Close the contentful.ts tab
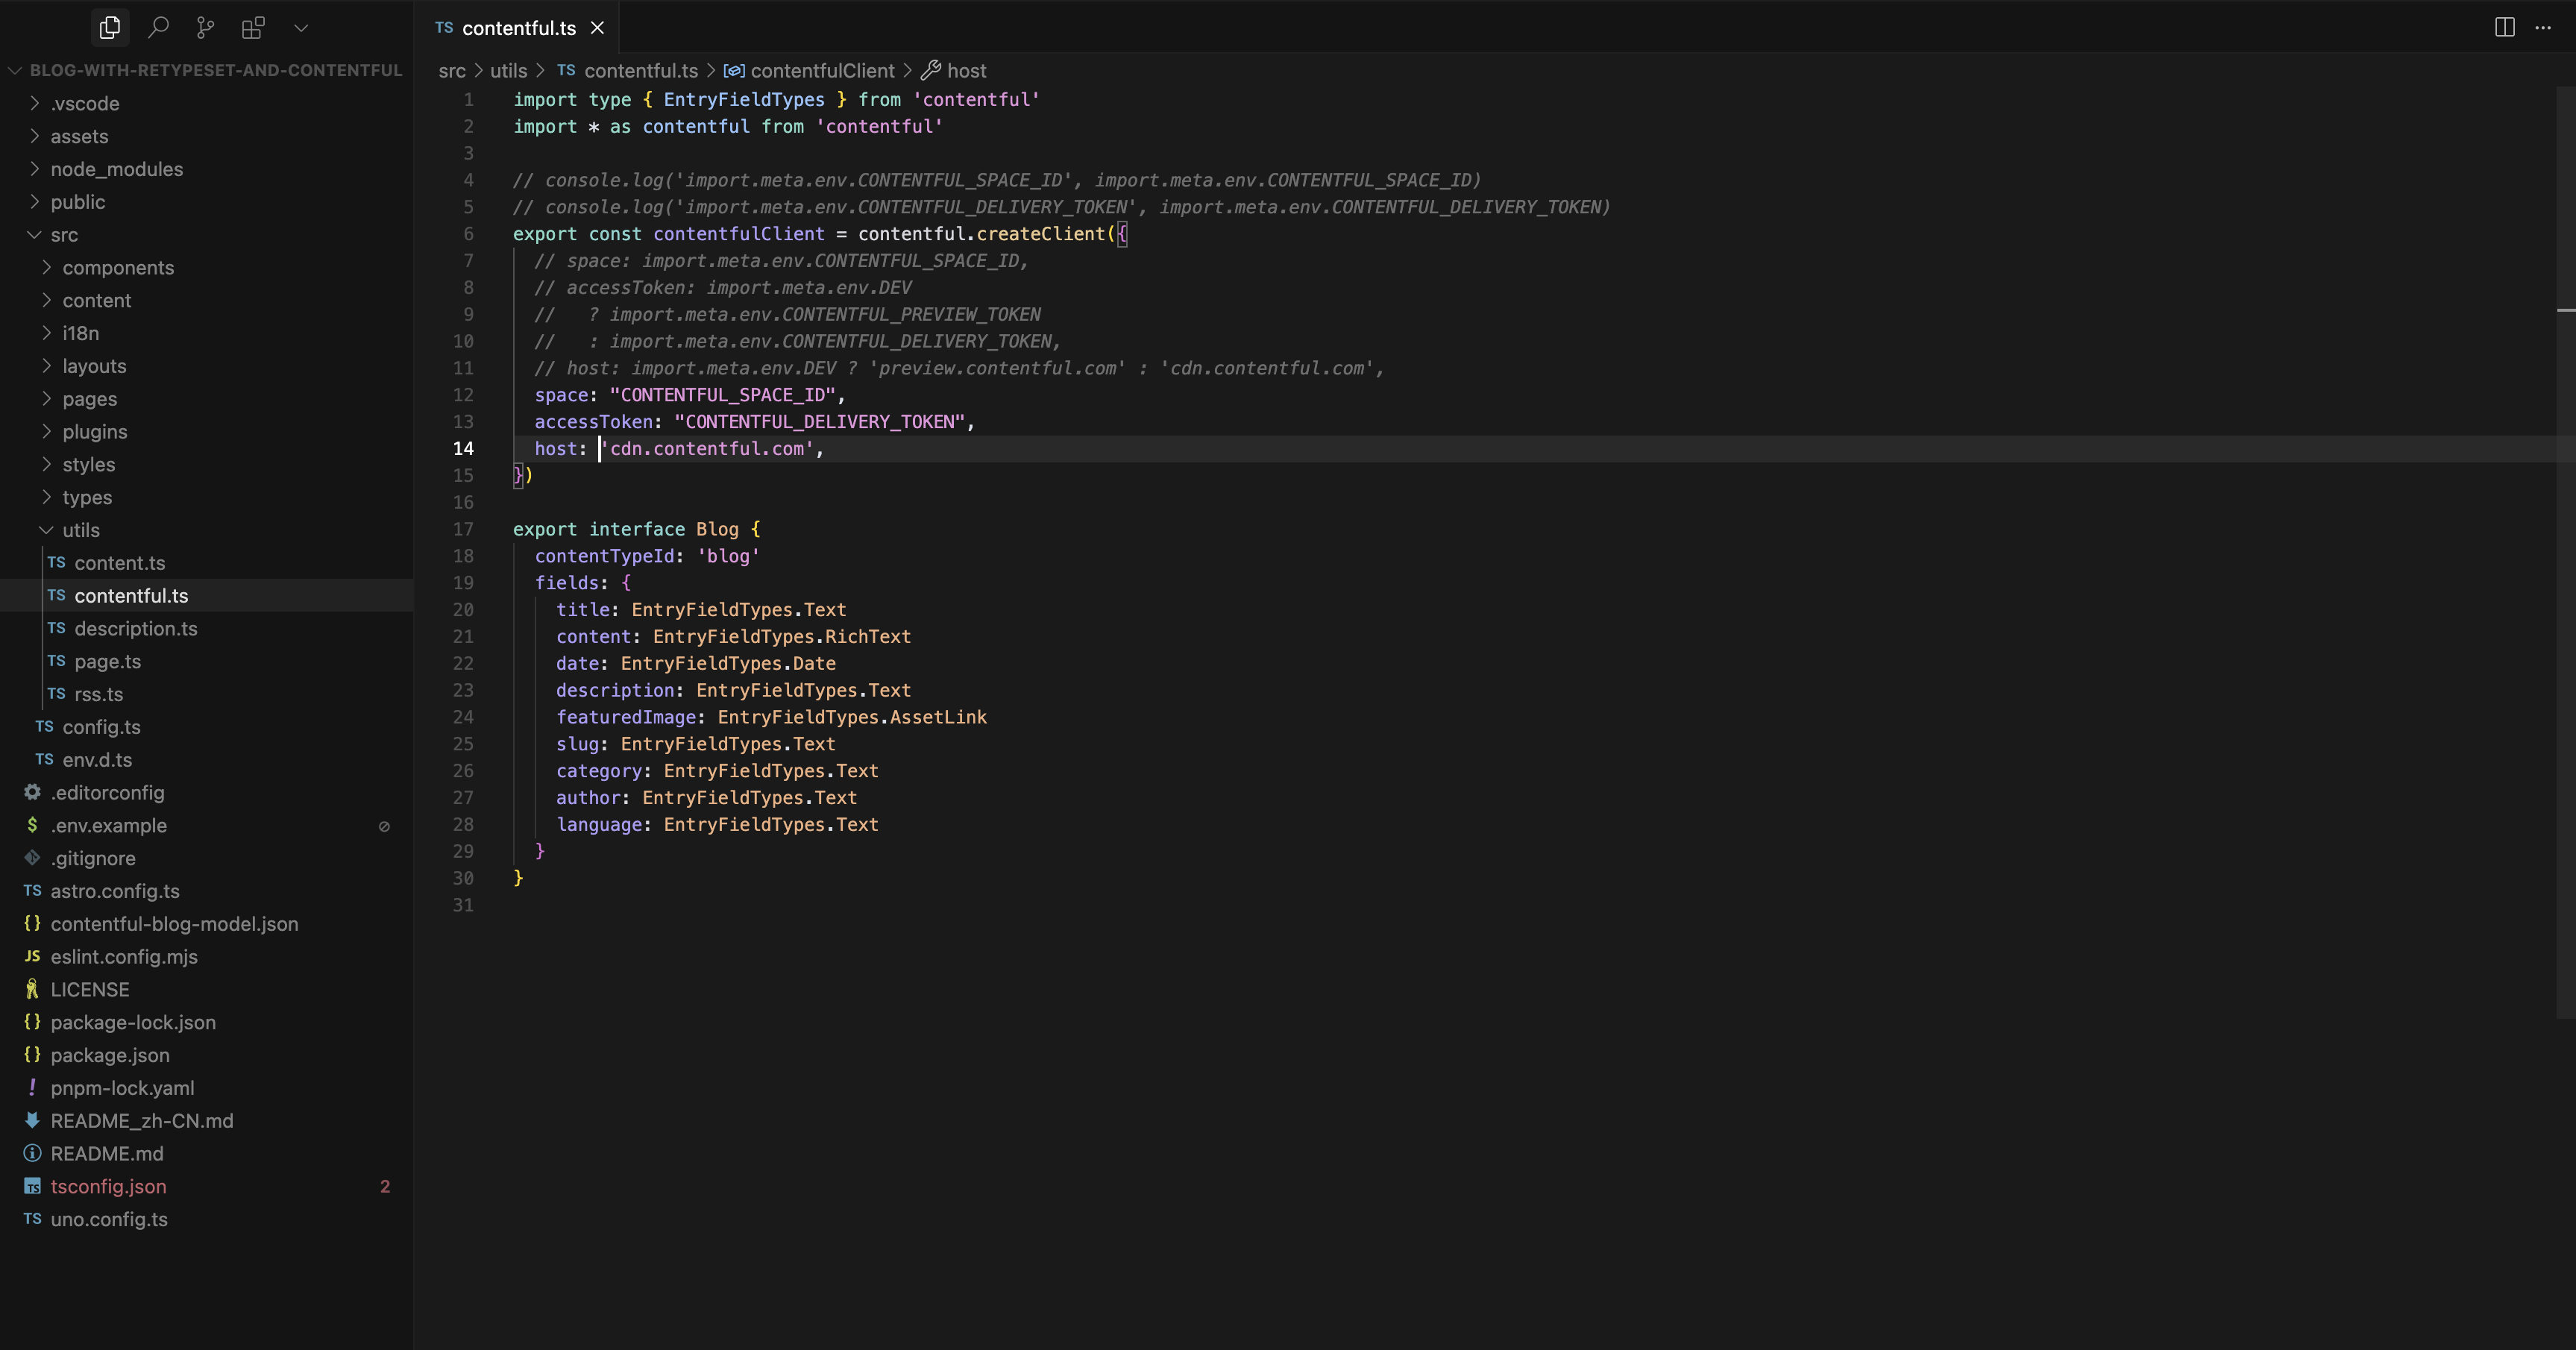This screenshot has height=1350, width=2576. point(597,28)
